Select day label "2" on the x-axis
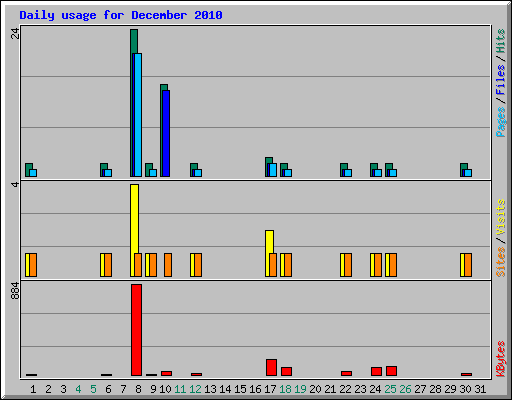The height and width of the screenshot is (400, 512). click(48, 389)
